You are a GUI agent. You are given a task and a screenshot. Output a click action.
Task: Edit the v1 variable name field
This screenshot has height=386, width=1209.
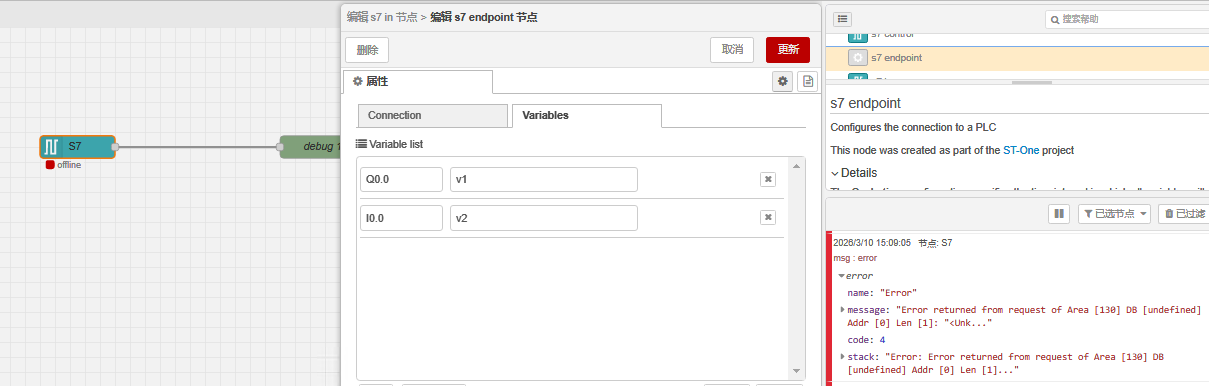(544, 179)
